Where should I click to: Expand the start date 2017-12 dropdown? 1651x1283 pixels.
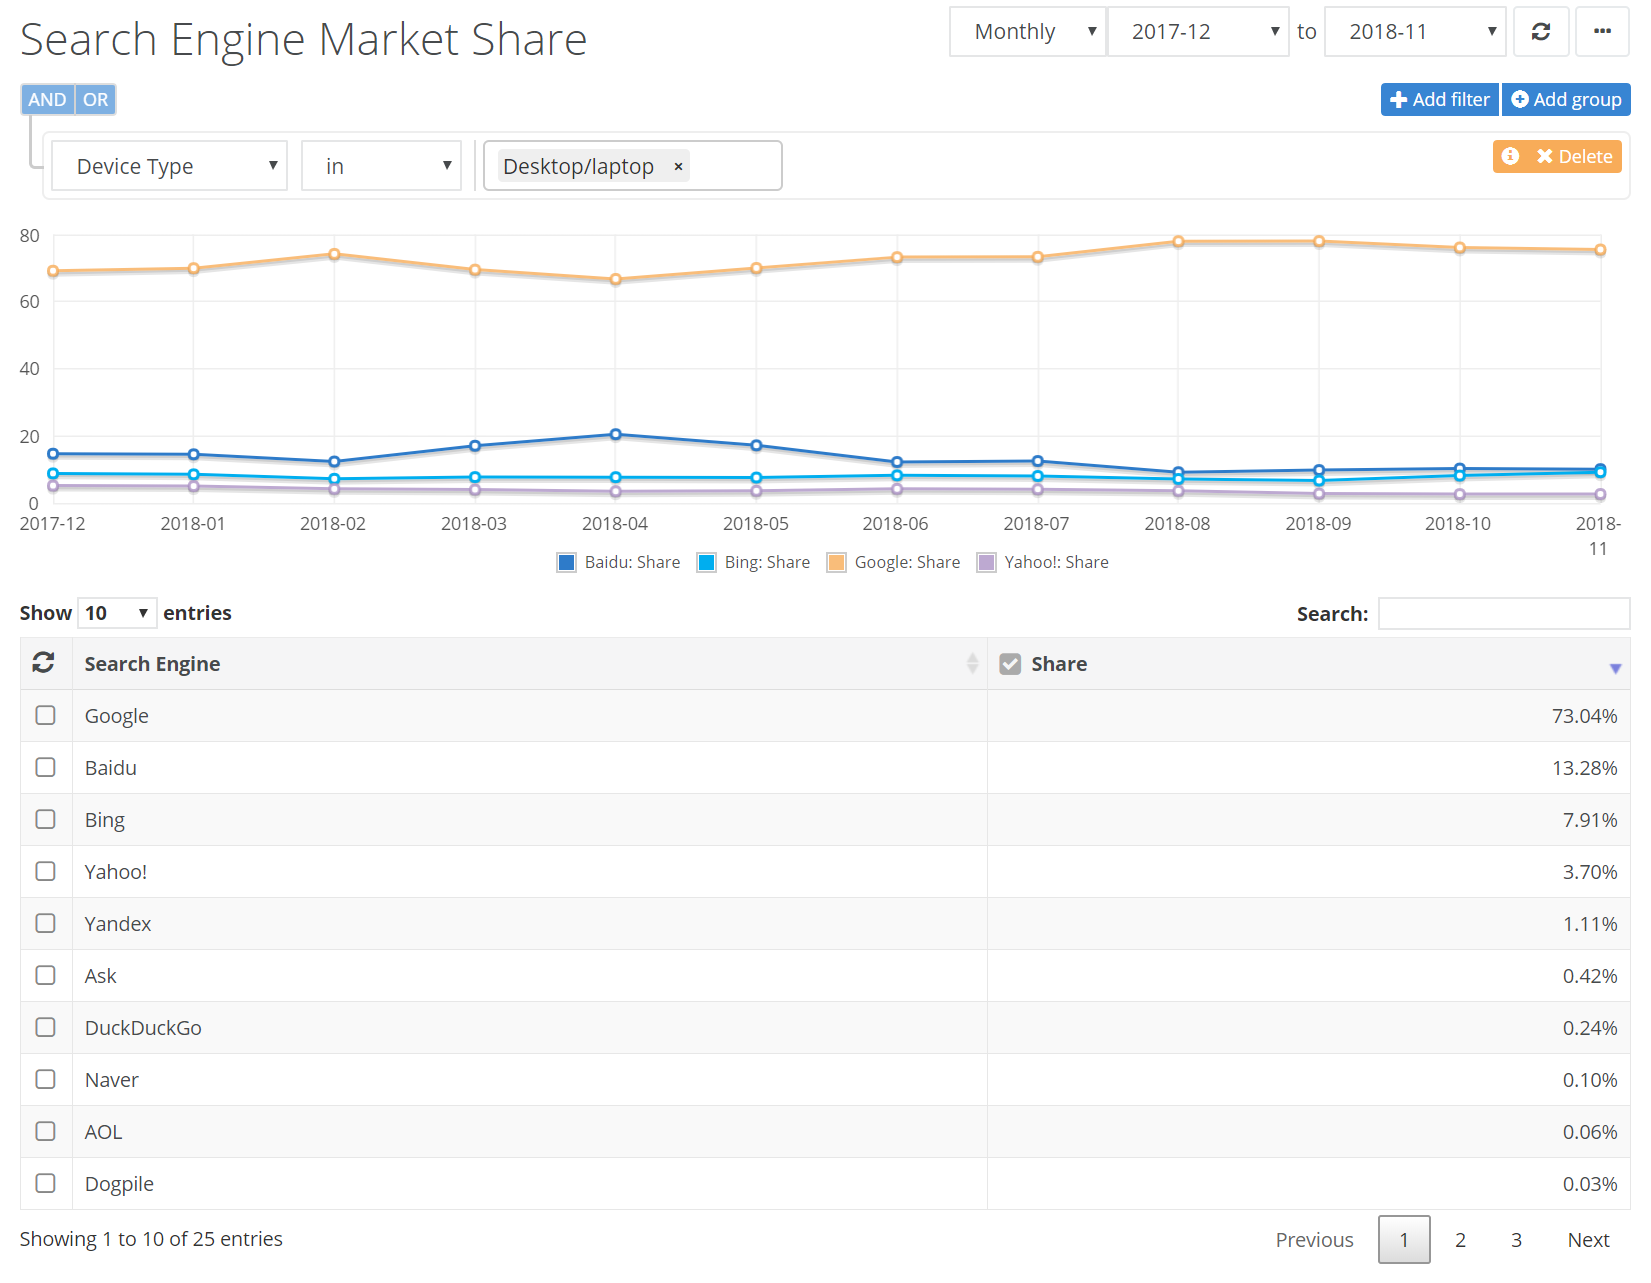click(x=1197, y=32)
